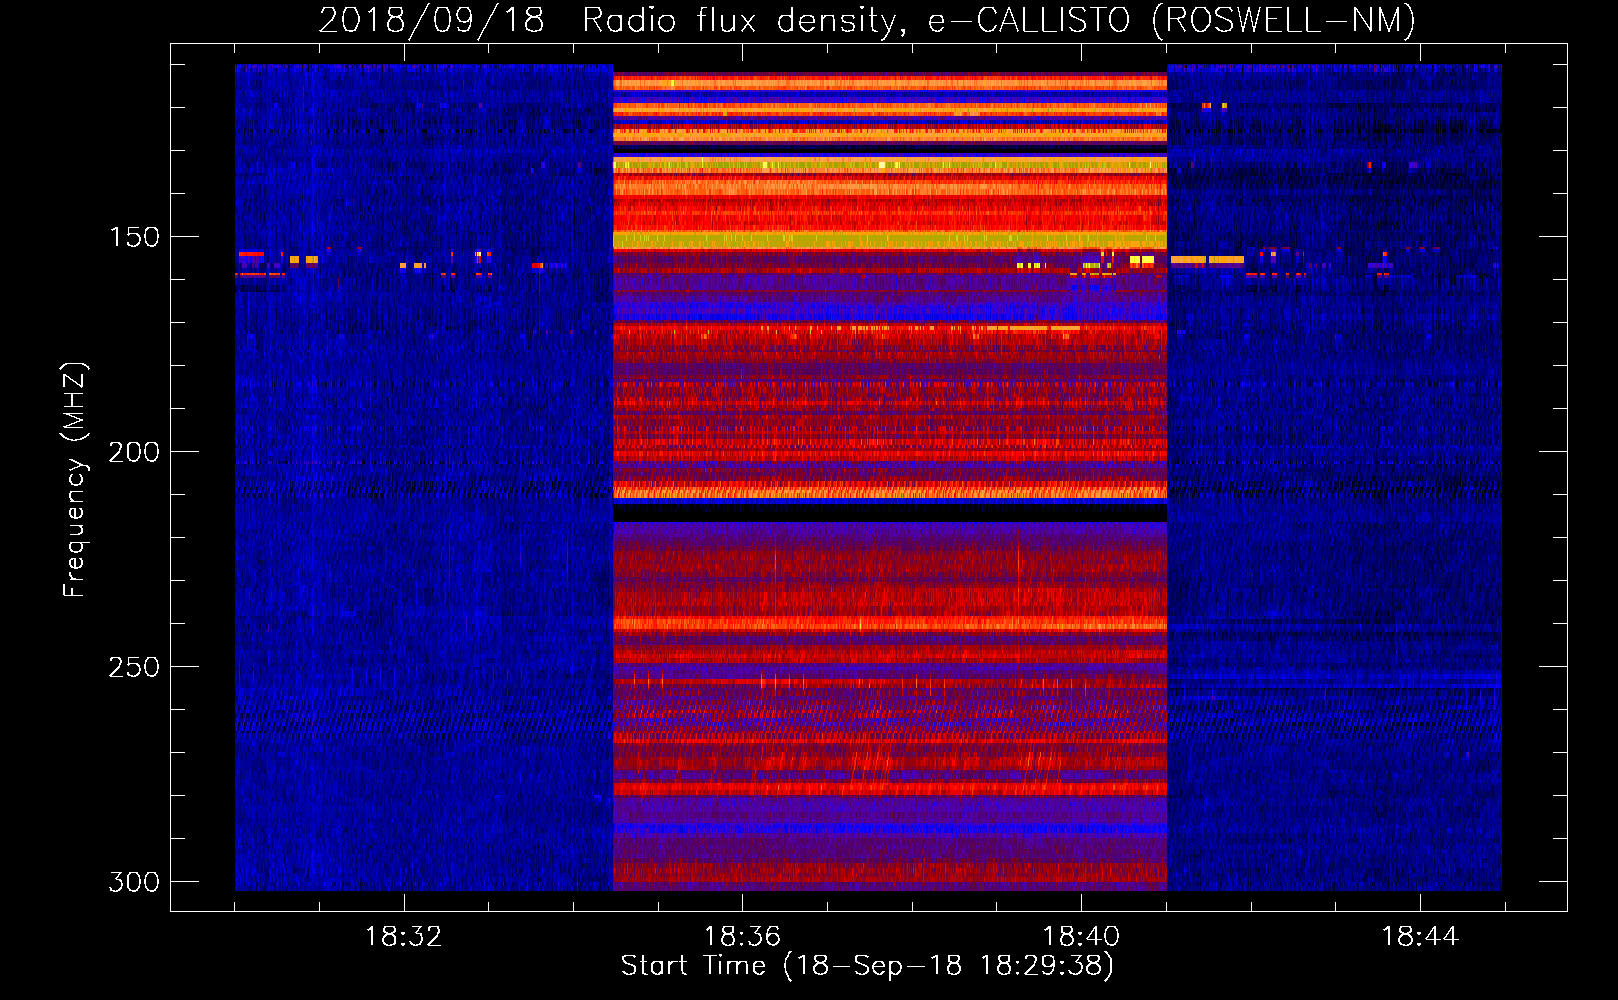Click the 18:36 time tick label

[742, 937]
